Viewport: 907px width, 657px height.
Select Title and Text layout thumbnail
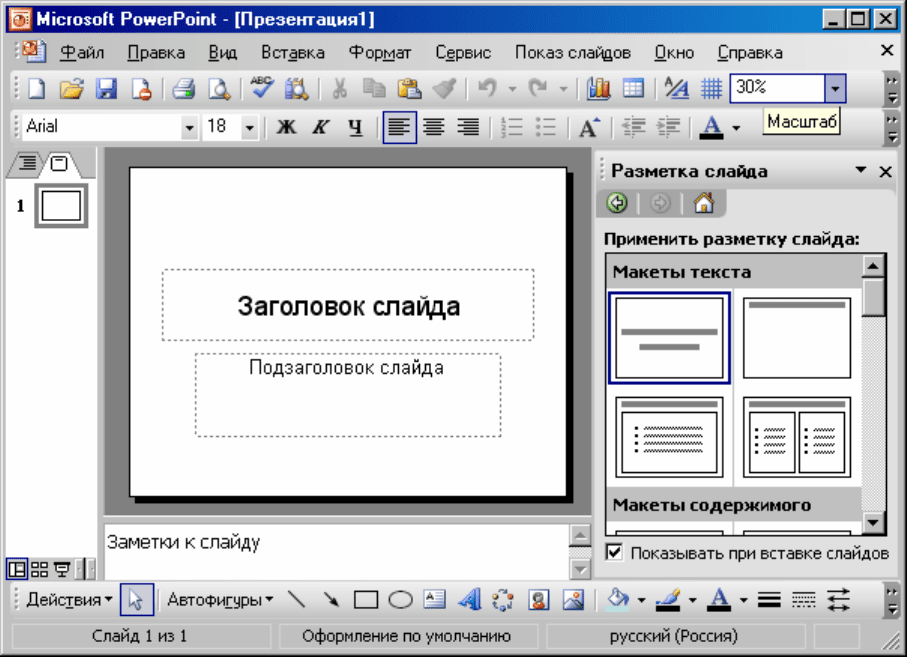(669, 437)
